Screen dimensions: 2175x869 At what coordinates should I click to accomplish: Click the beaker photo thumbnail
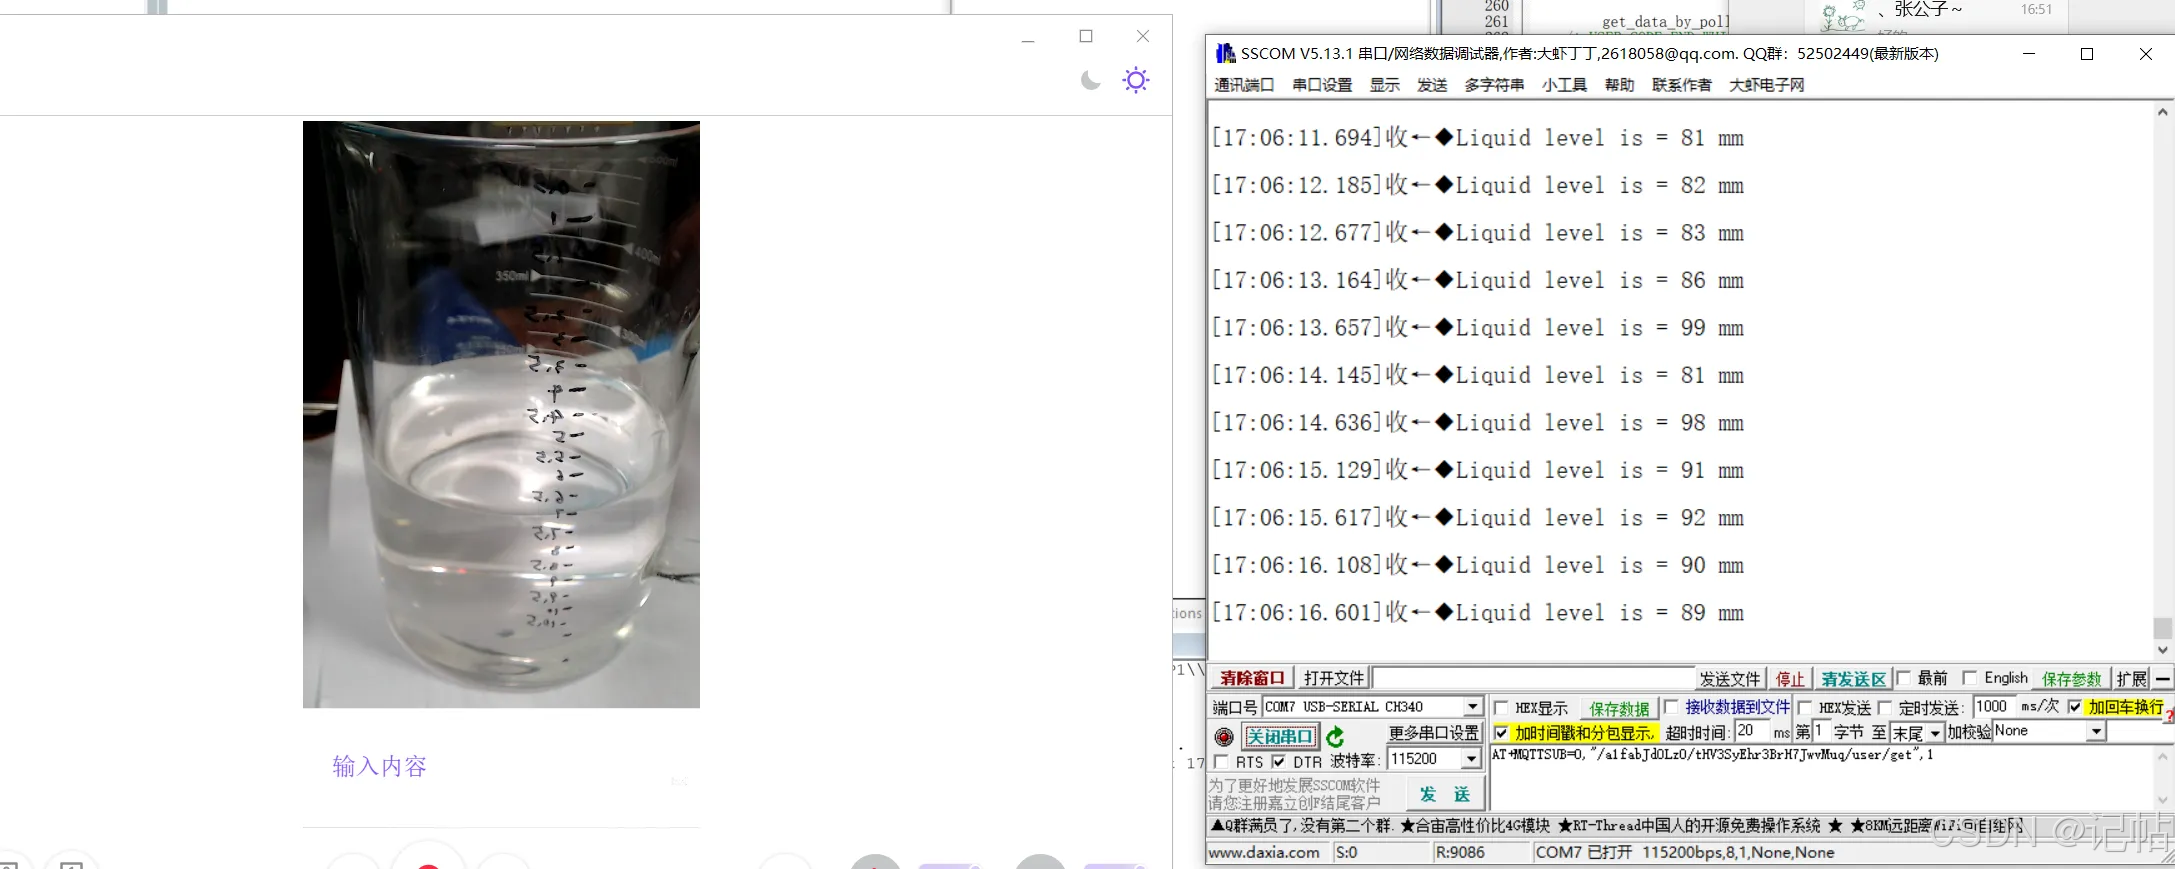tap(501, 414)
